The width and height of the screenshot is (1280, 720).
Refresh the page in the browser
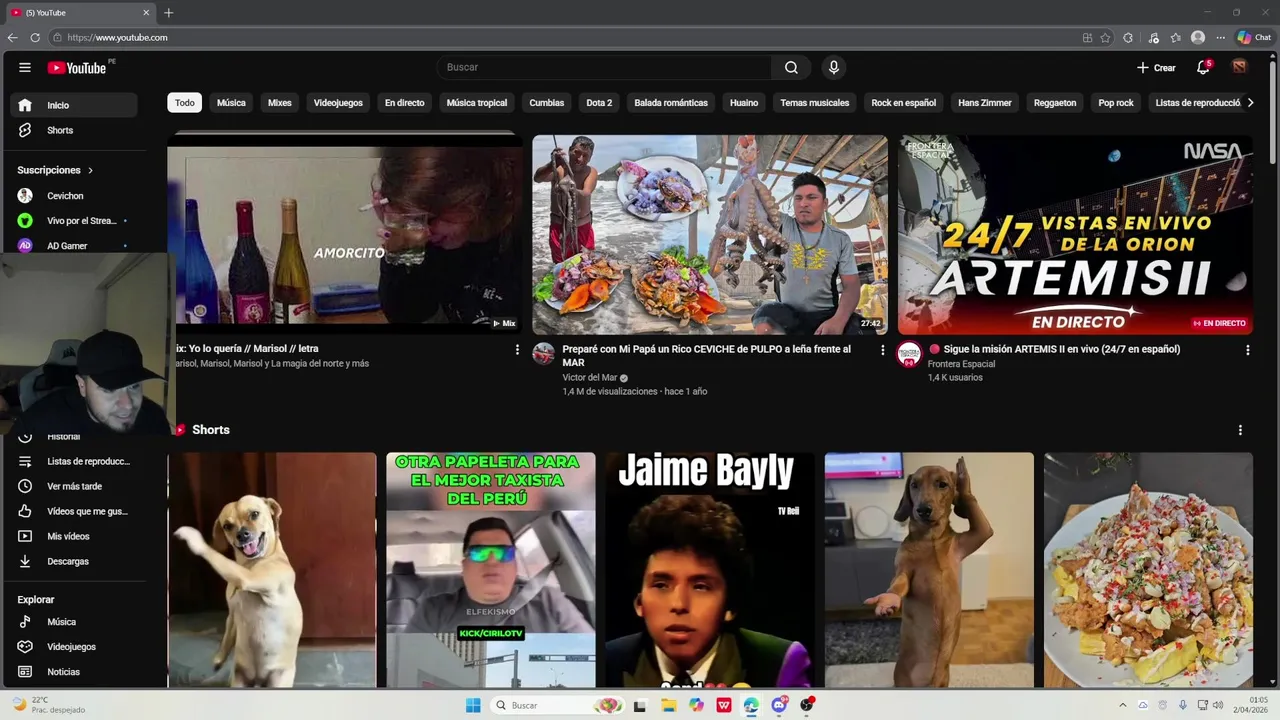coord(35,37)
